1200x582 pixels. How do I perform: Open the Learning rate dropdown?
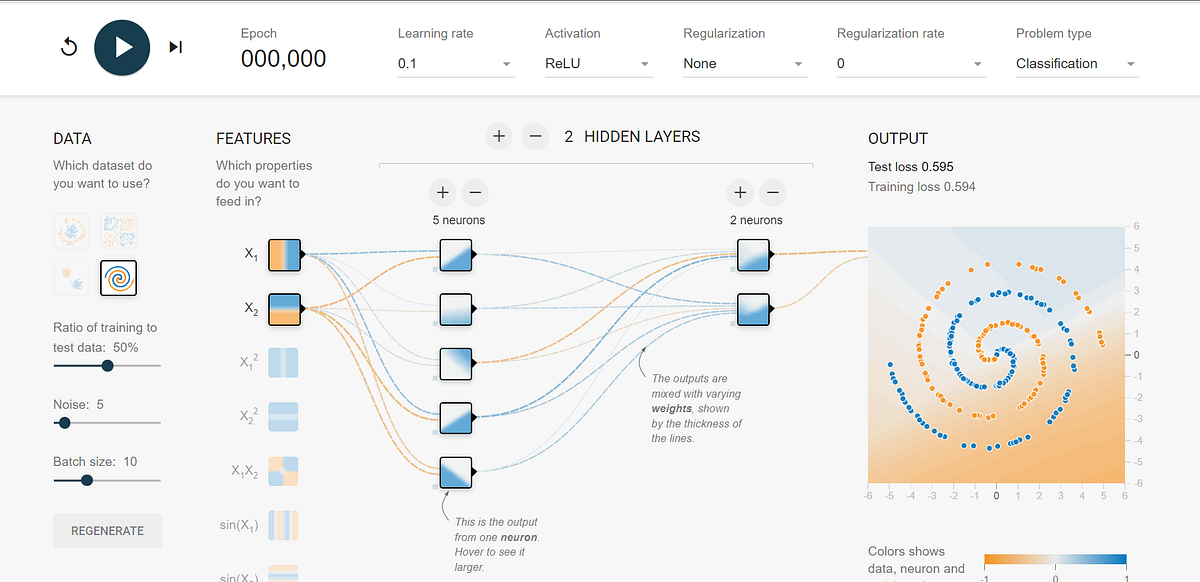point(455,63)
